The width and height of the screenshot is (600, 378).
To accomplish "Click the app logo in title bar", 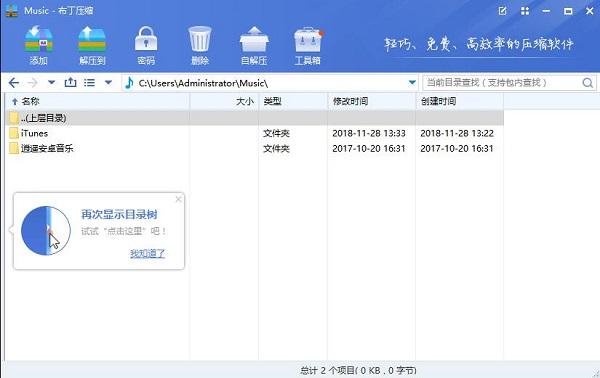I will click(11, 11).
